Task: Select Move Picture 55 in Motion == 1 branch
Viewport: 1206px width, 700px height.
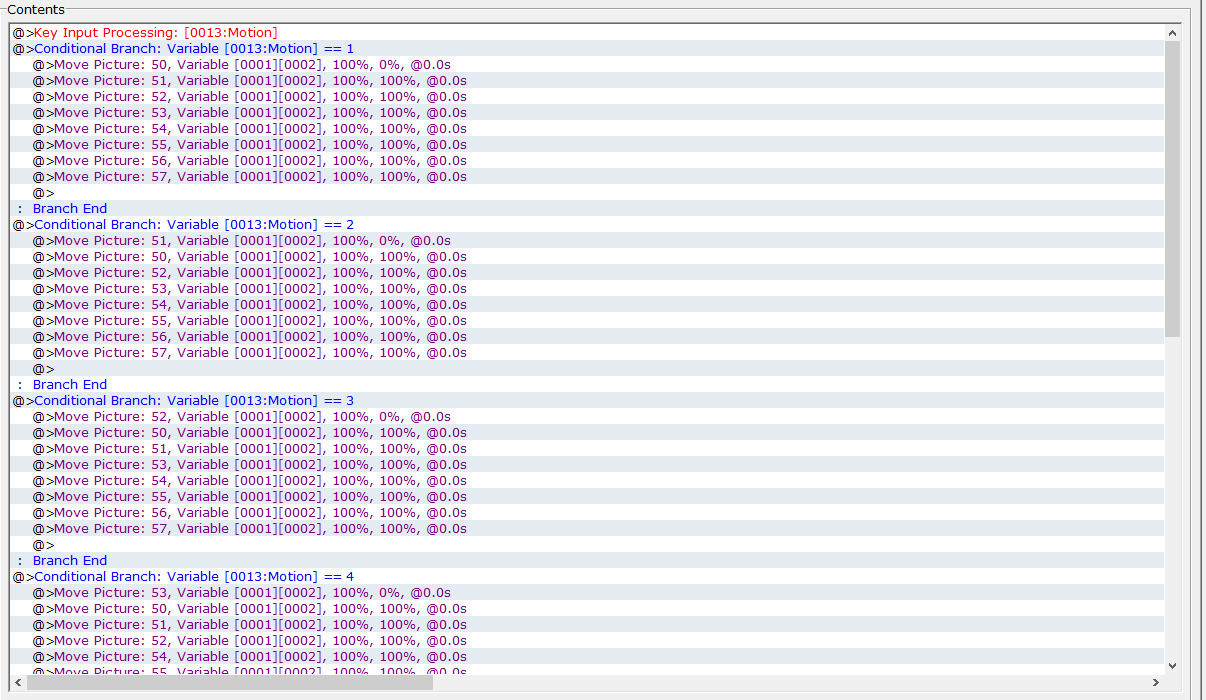Action: pyautogui.click(x=588, y=145)
